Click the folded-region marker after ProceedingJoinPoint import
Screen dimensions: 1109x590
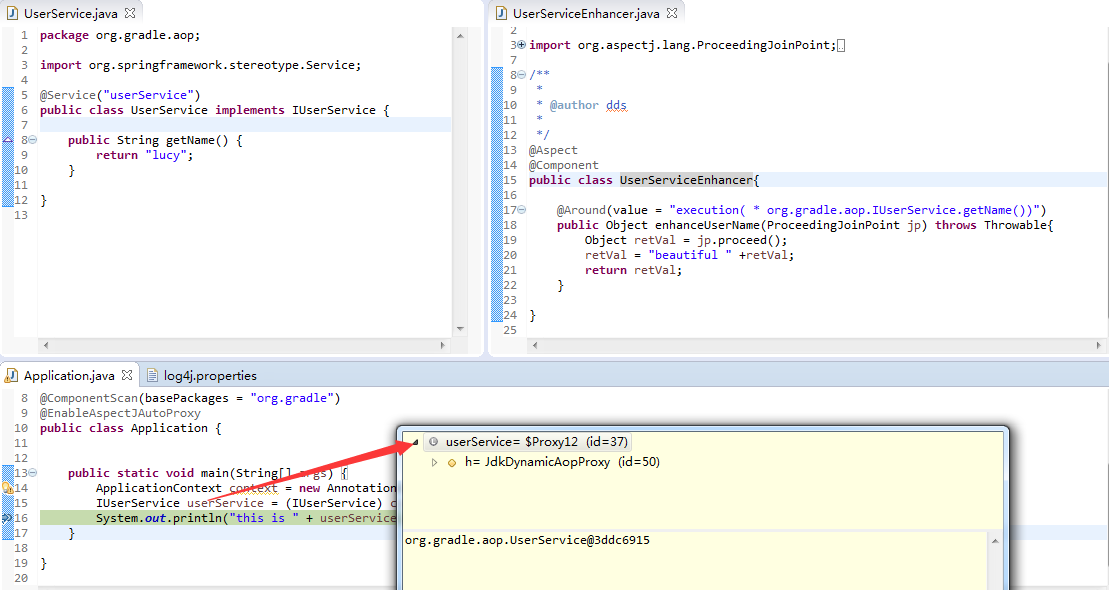[841, 45]
